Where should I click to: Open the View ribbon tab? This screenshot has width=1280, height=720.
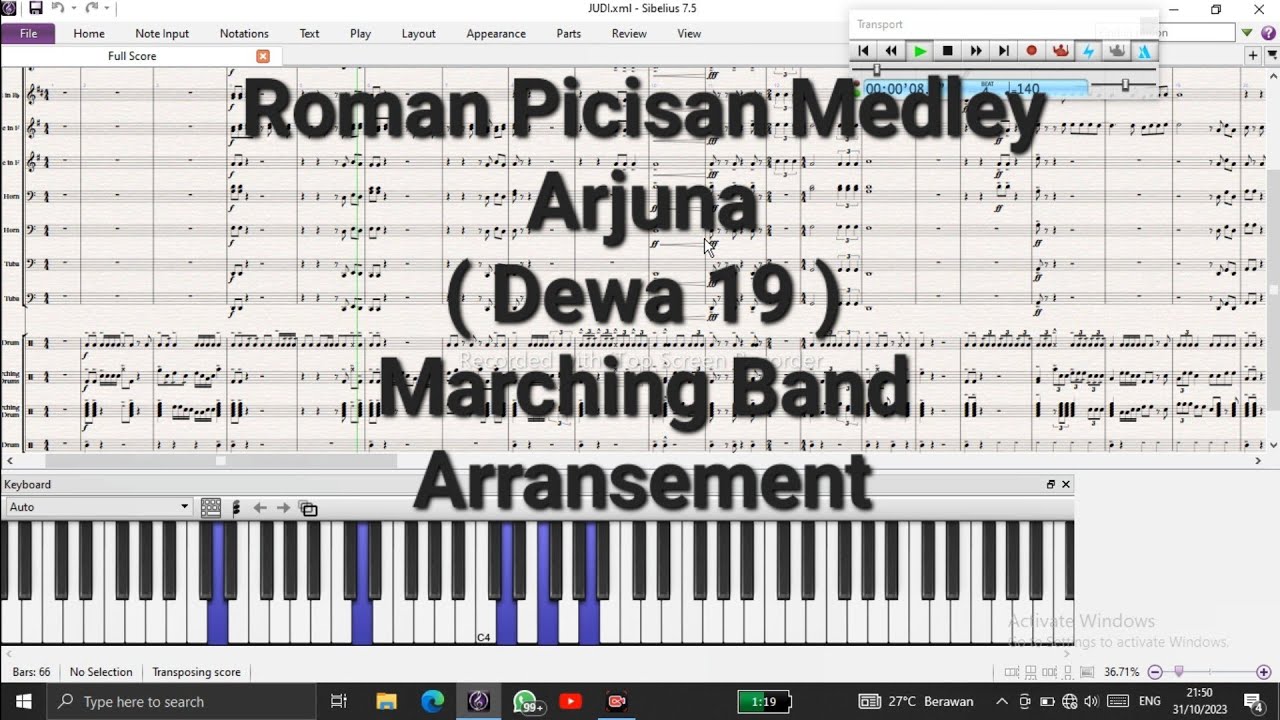[x=689, y=33]
